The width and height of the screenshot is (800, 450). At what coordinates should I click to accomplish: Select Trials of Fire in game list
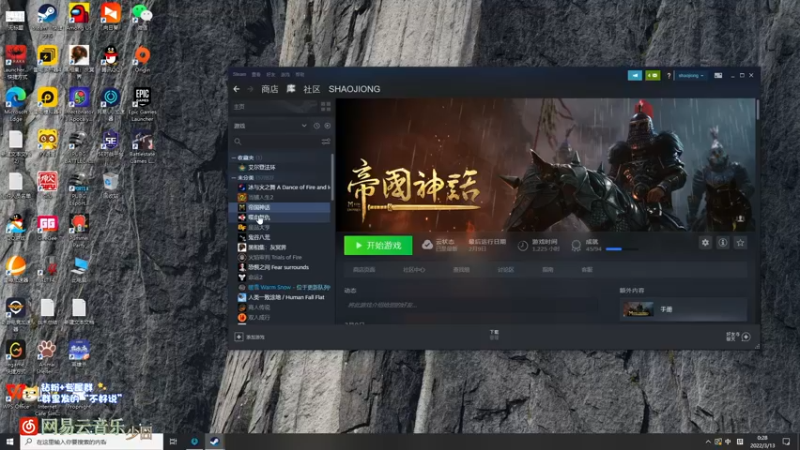point(275,257)
